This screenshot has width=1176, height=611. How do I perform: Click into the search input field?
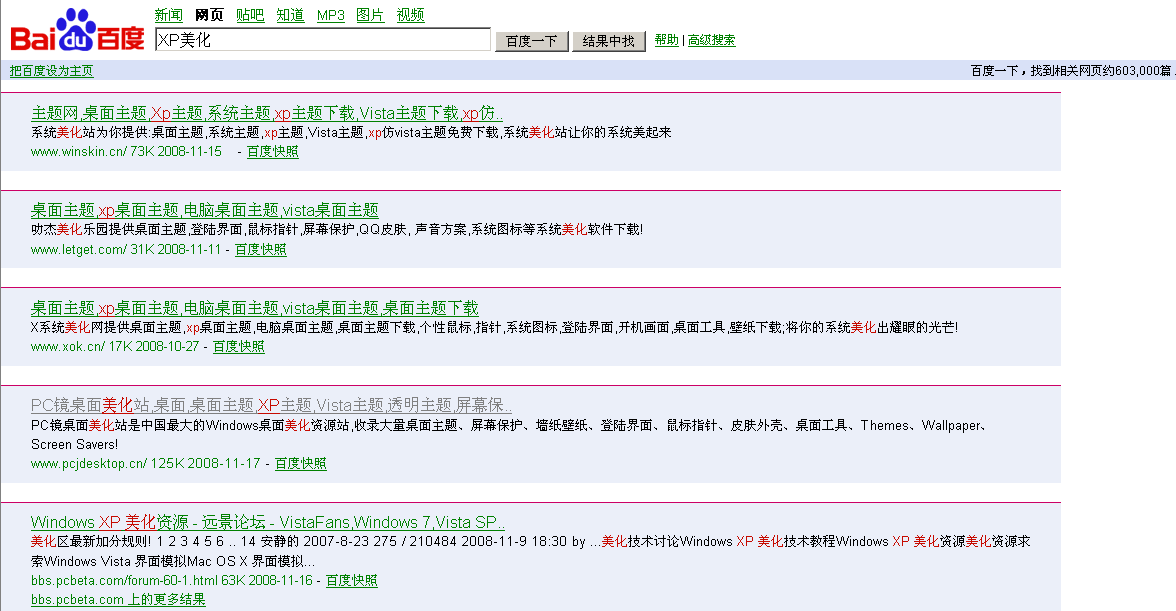pyautogui.click(x=320, y=40)
